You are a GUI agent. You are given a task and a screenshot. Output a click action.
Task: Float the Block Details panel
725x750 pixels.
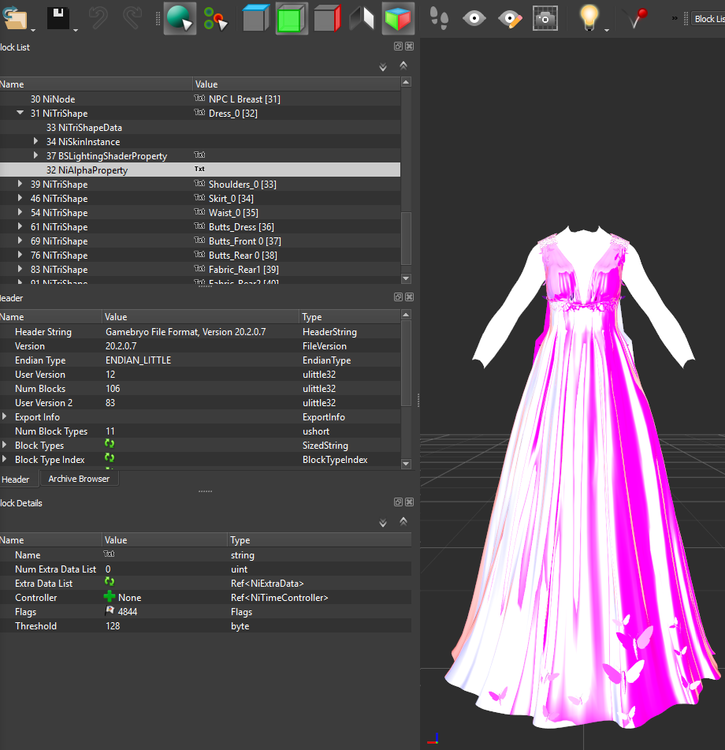click(x=398, y=502)
